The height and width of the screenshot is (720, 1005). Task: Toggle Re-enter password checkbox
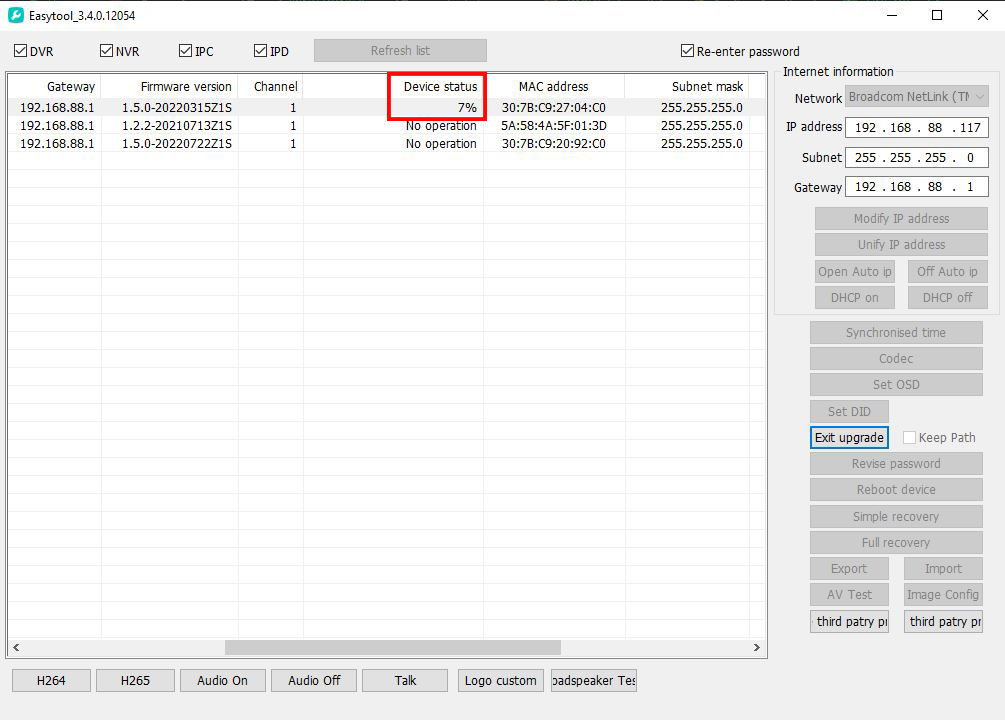[687, 51]
